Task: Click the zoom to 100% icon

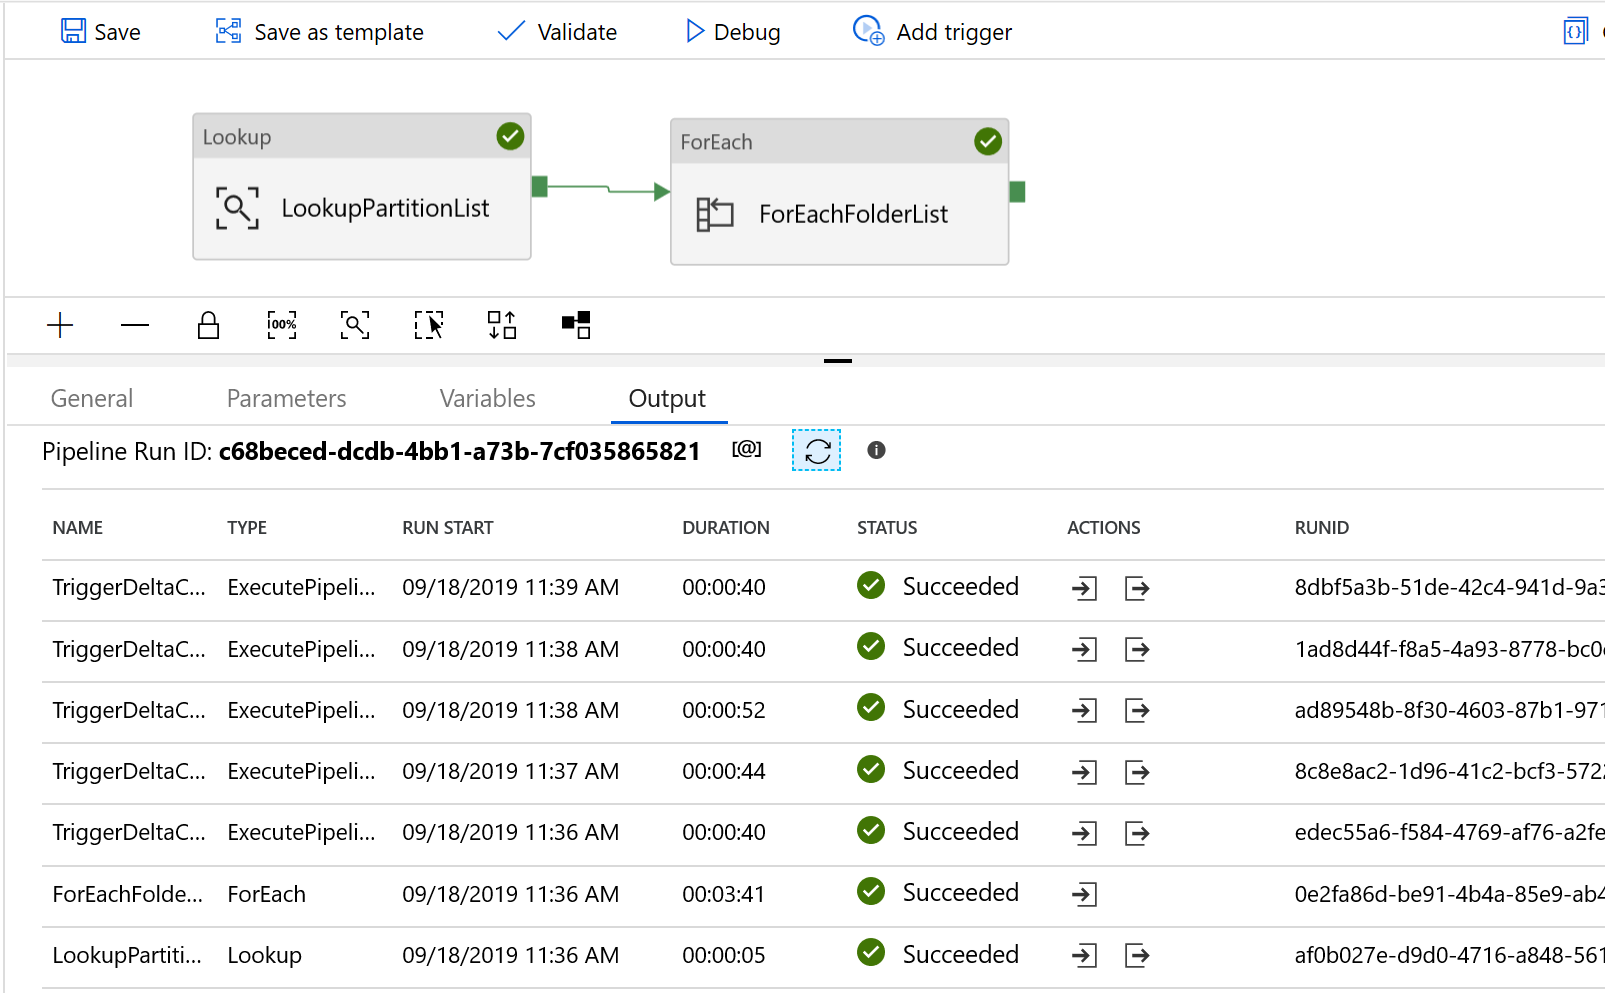Action: tap(282, 325)
